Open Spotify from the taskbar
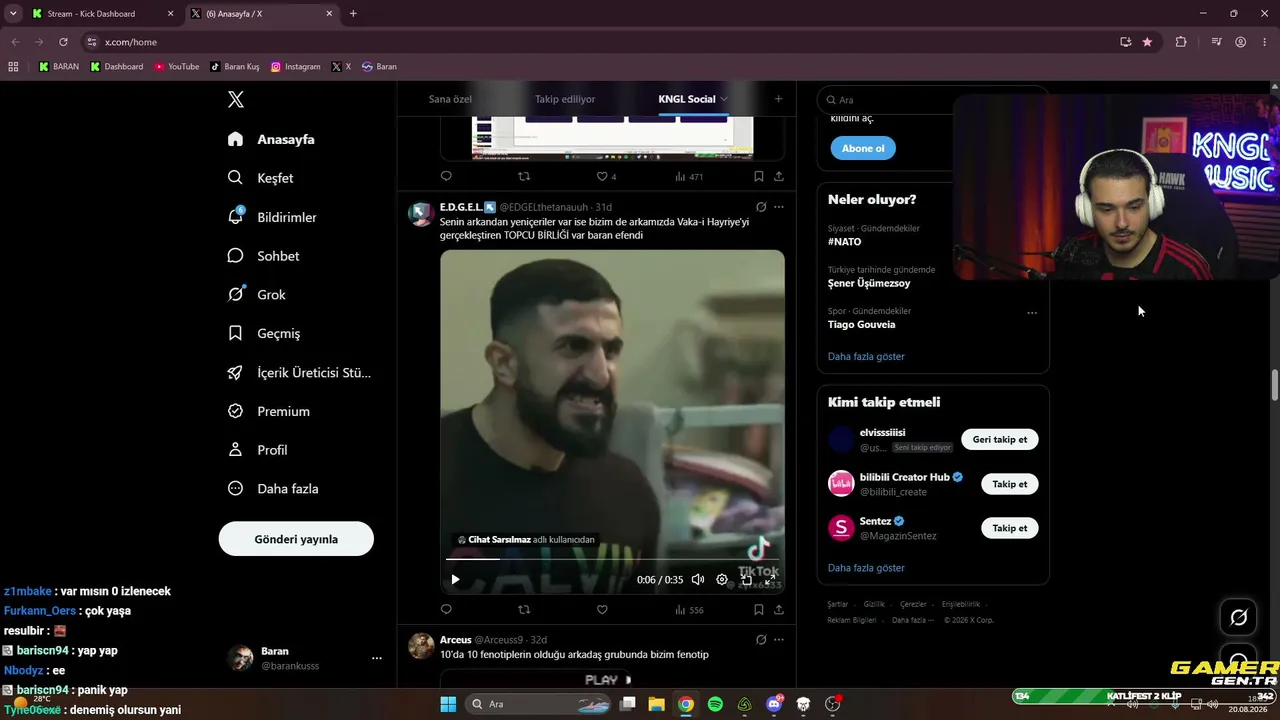Viewport: 1280px width, 720px height. coord(715,704)
